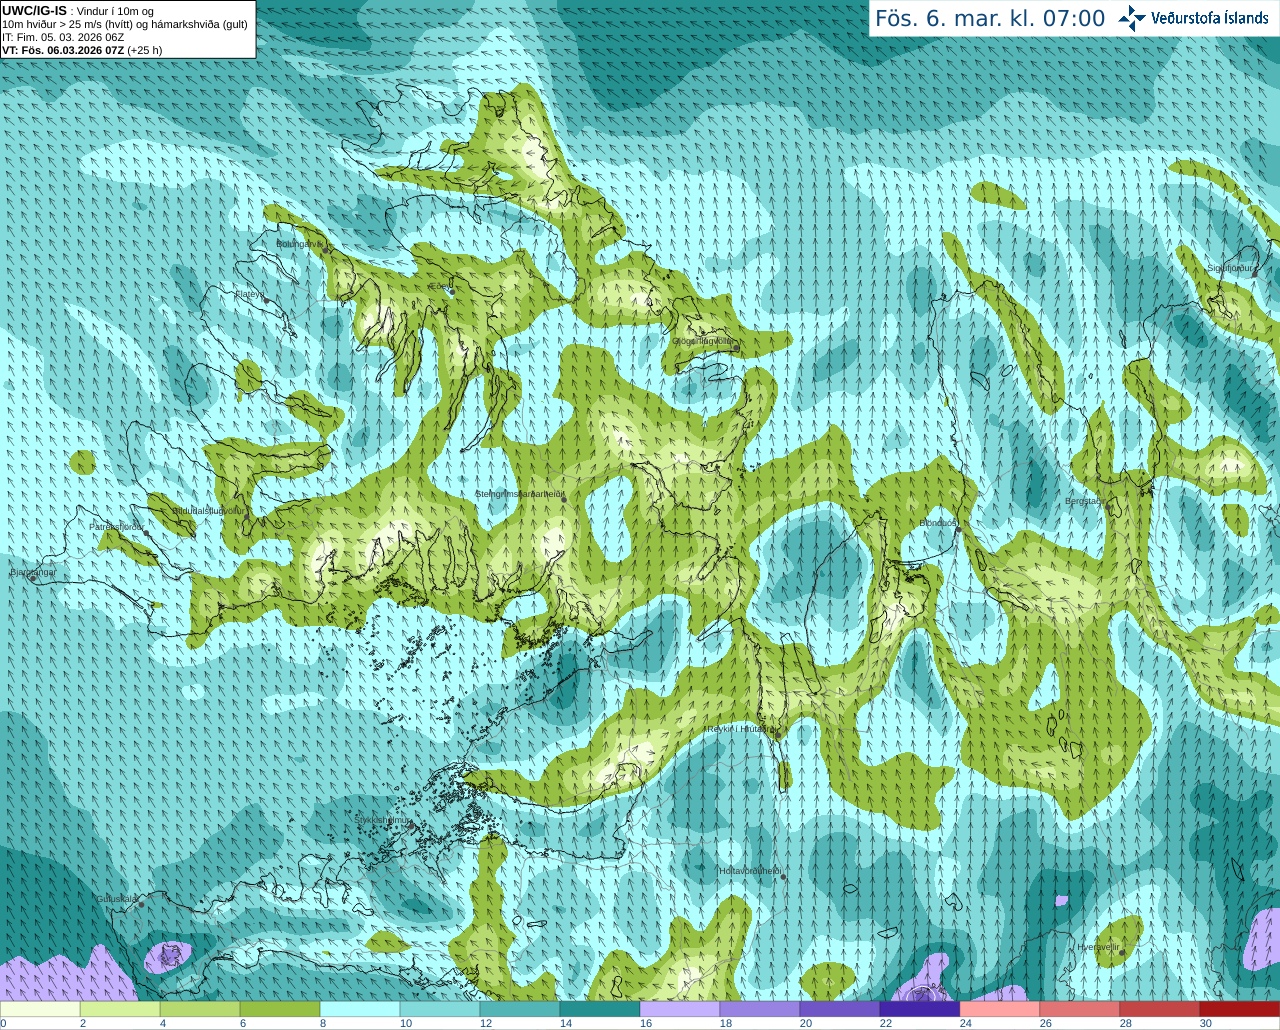
Task: Click the Blönduós station label
Action: coord(939,523)
